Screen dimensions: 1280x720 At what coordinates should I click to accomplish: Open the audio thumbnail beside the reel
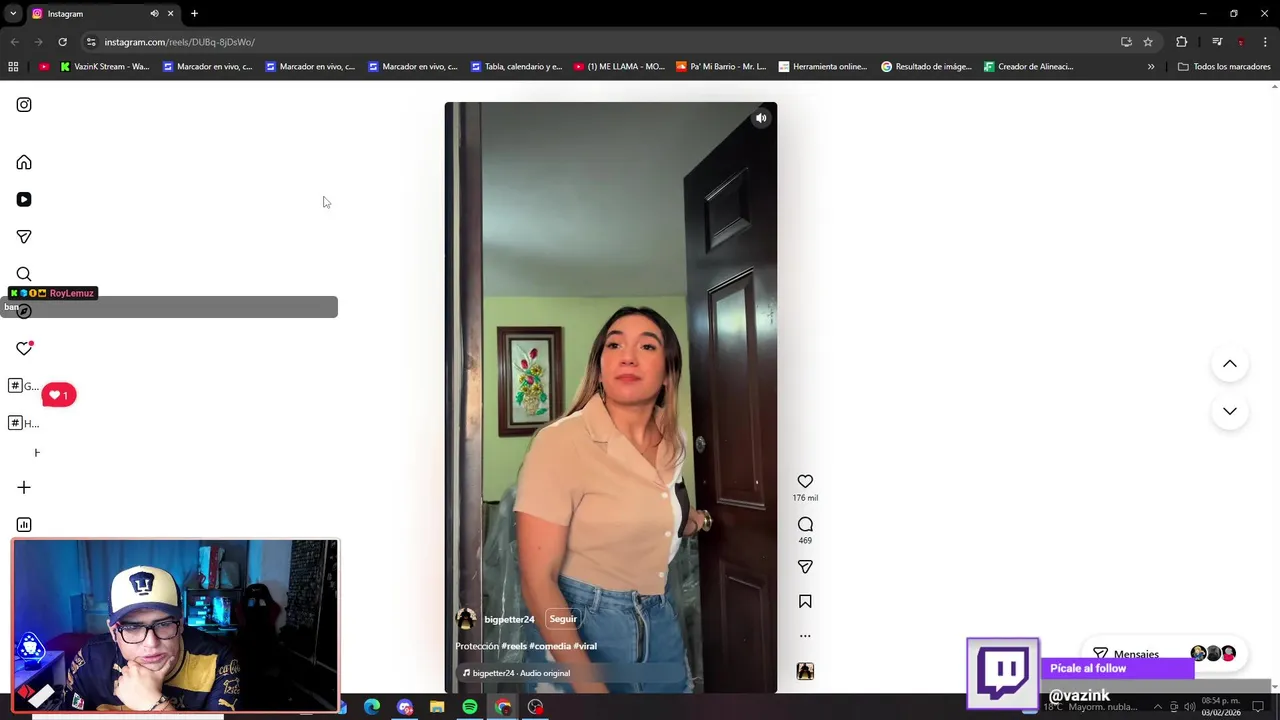point(805,671)
